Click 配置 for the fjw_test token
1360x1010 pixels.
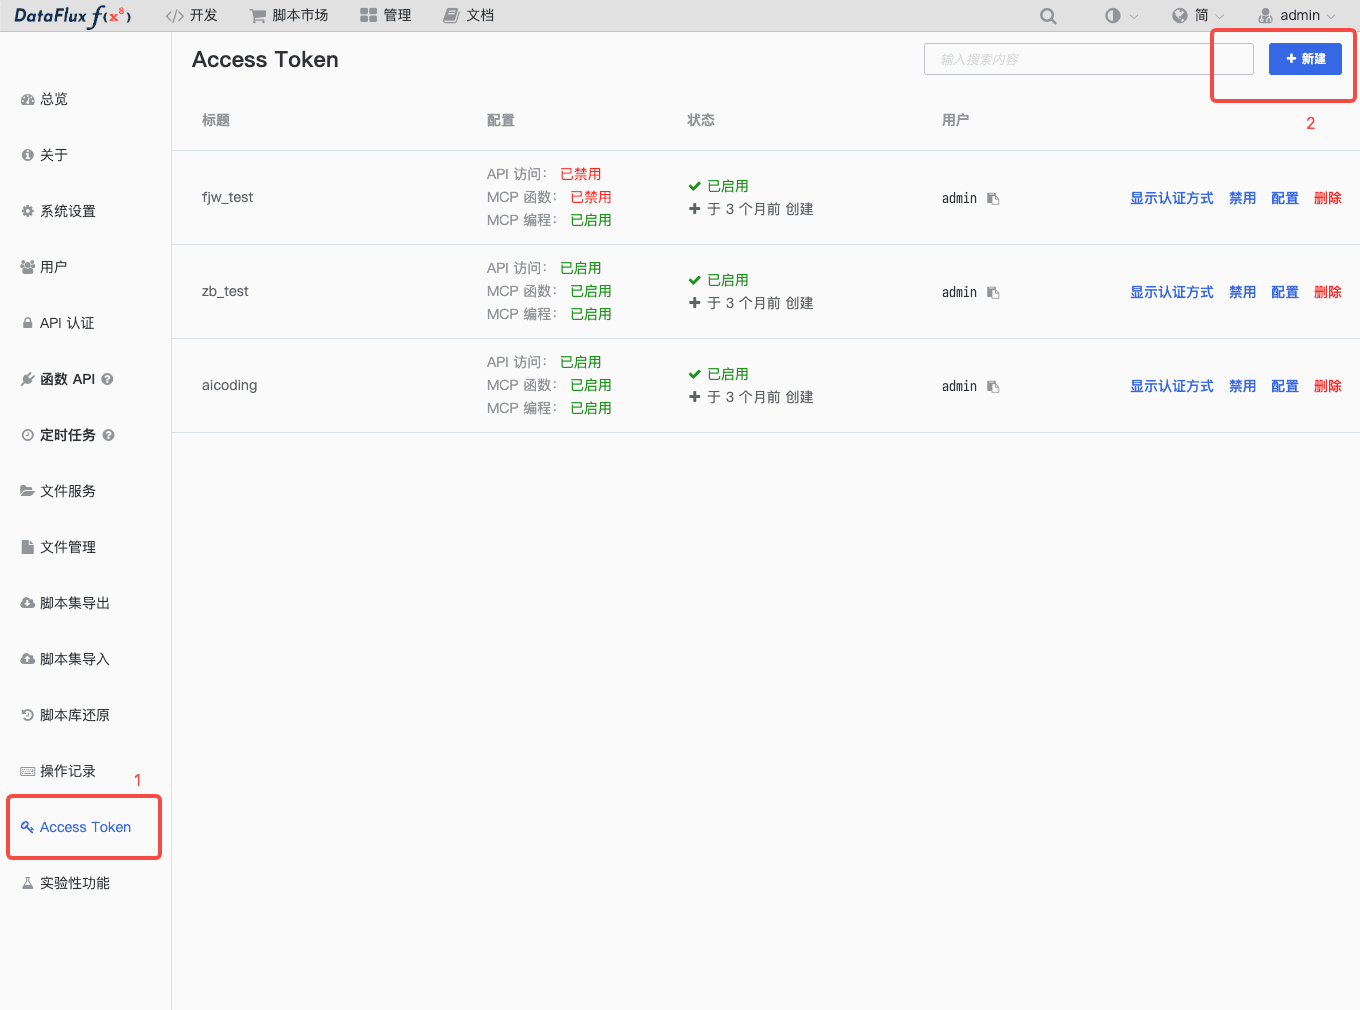click(x=1285, y=198)
